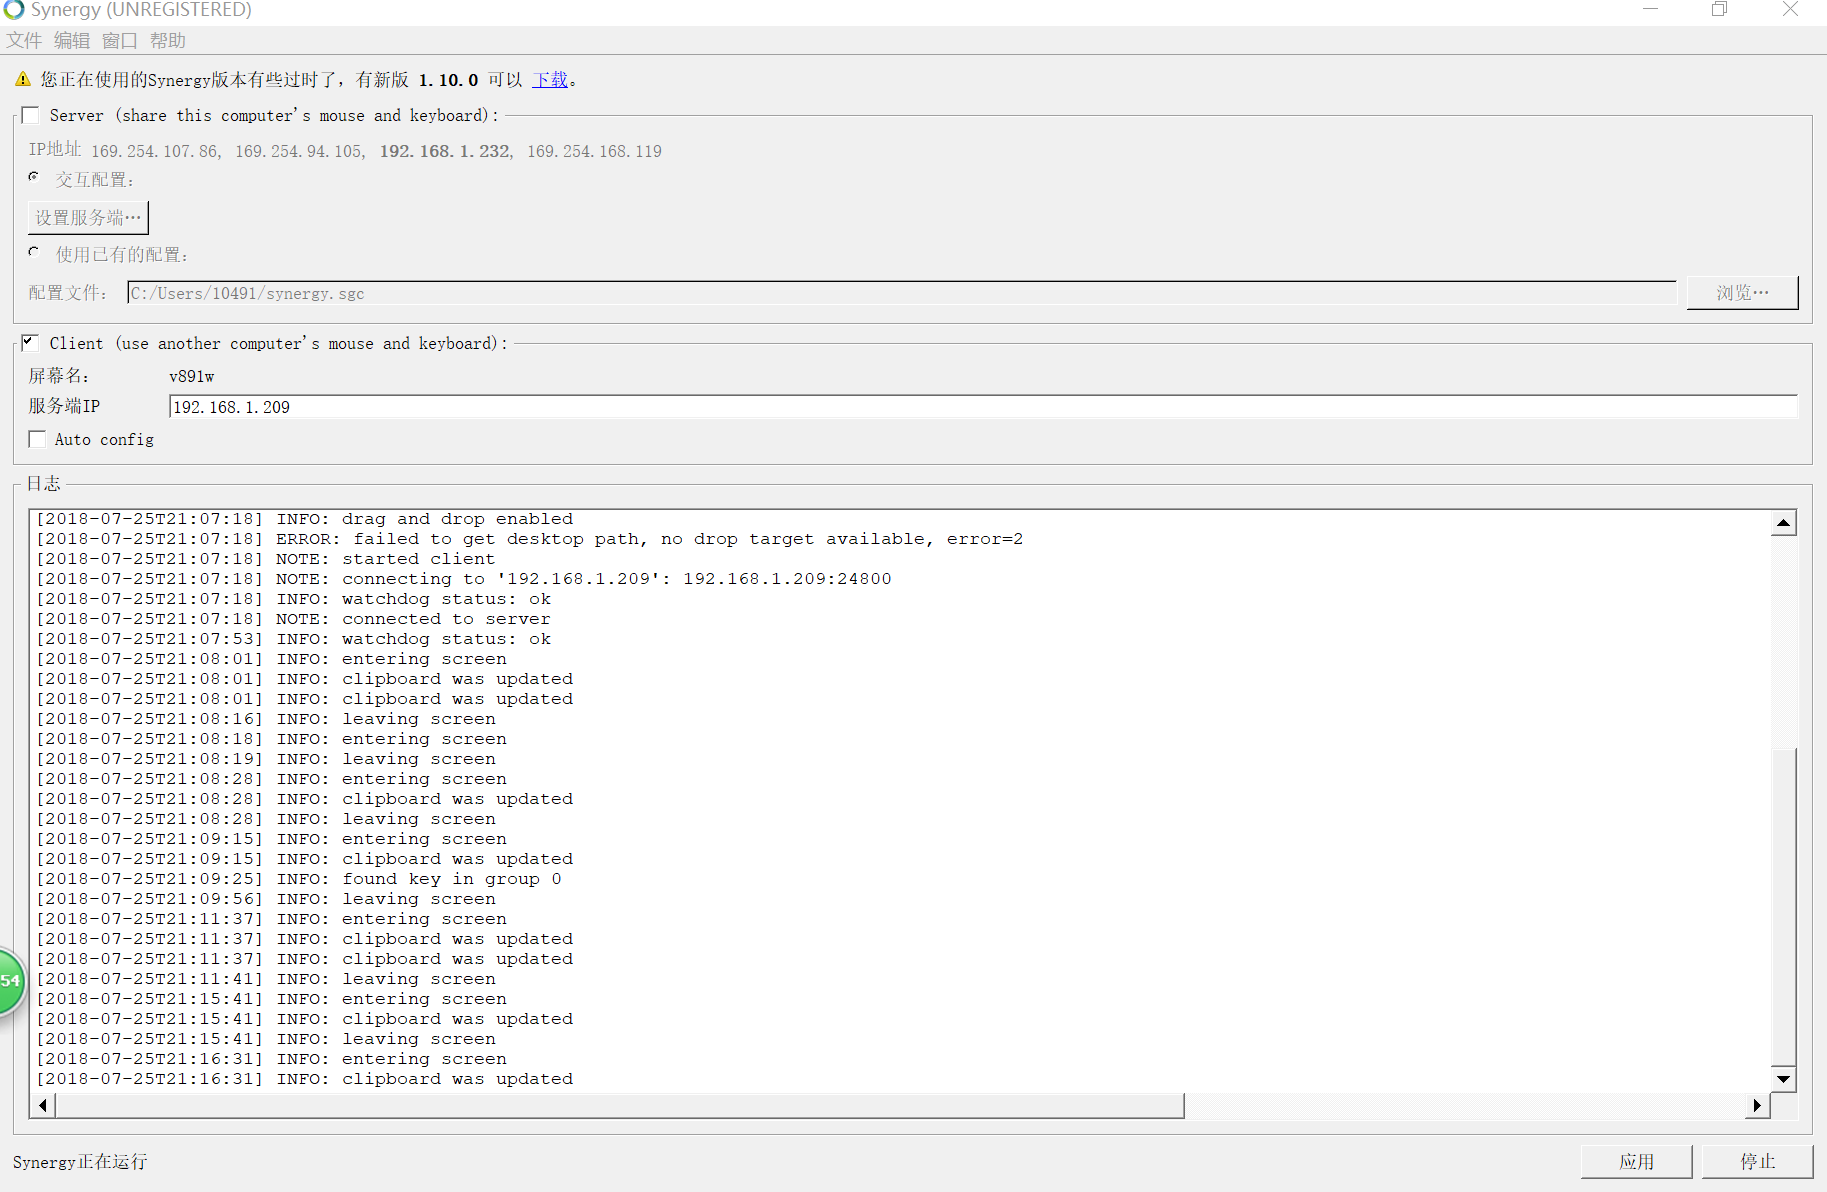This screenshot has height=1192, width=1827.
Task: Click the version number 1.10.0 text
Action: 448,79
